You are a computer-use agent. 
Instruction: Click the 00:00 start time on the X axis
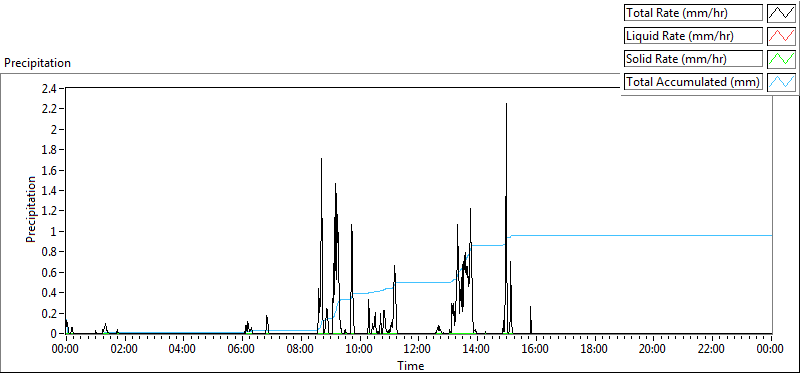[x=66, y=349]
